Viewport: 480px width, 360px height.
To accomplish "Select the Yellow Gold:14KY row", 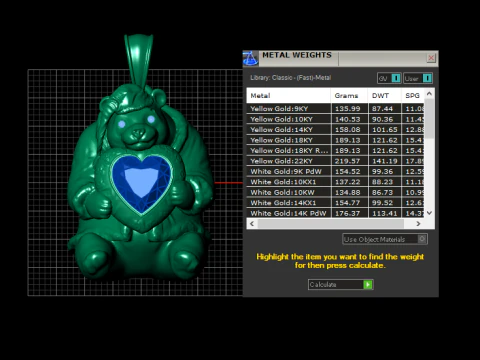I will click(x=335, y=130).
